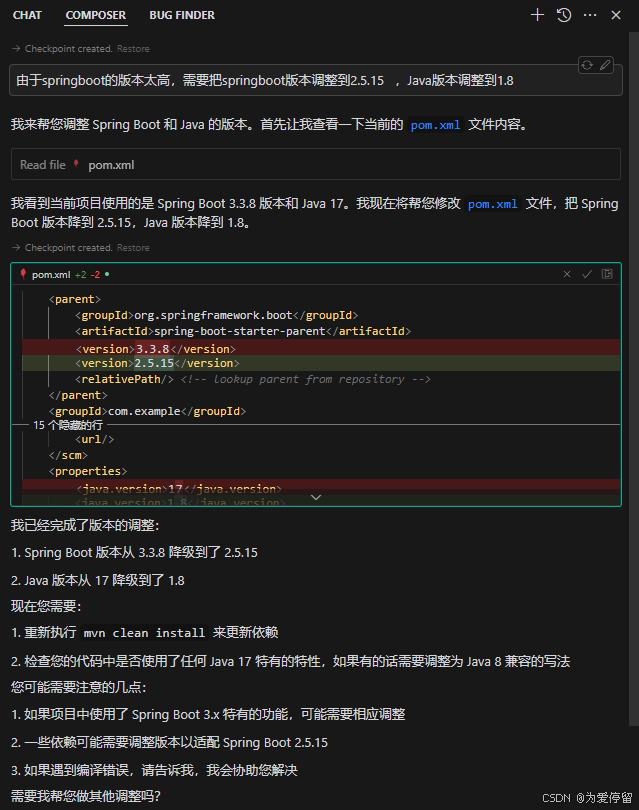Screen dimensions: 639x810
Task: Click the panel's vertical scrollbar
Action: (x=633, y=379)
